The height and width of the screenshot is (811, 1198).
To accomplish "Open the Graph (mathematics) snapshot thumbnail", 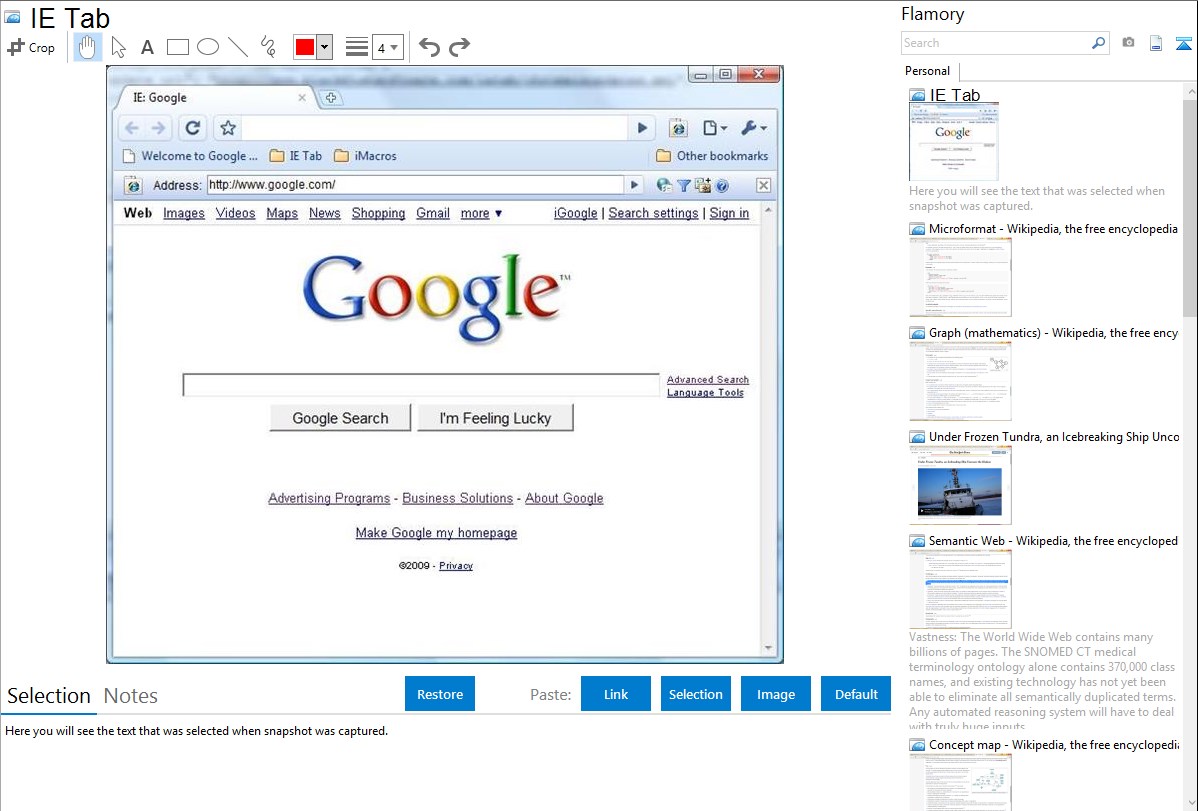I will (x=960, y=381).
